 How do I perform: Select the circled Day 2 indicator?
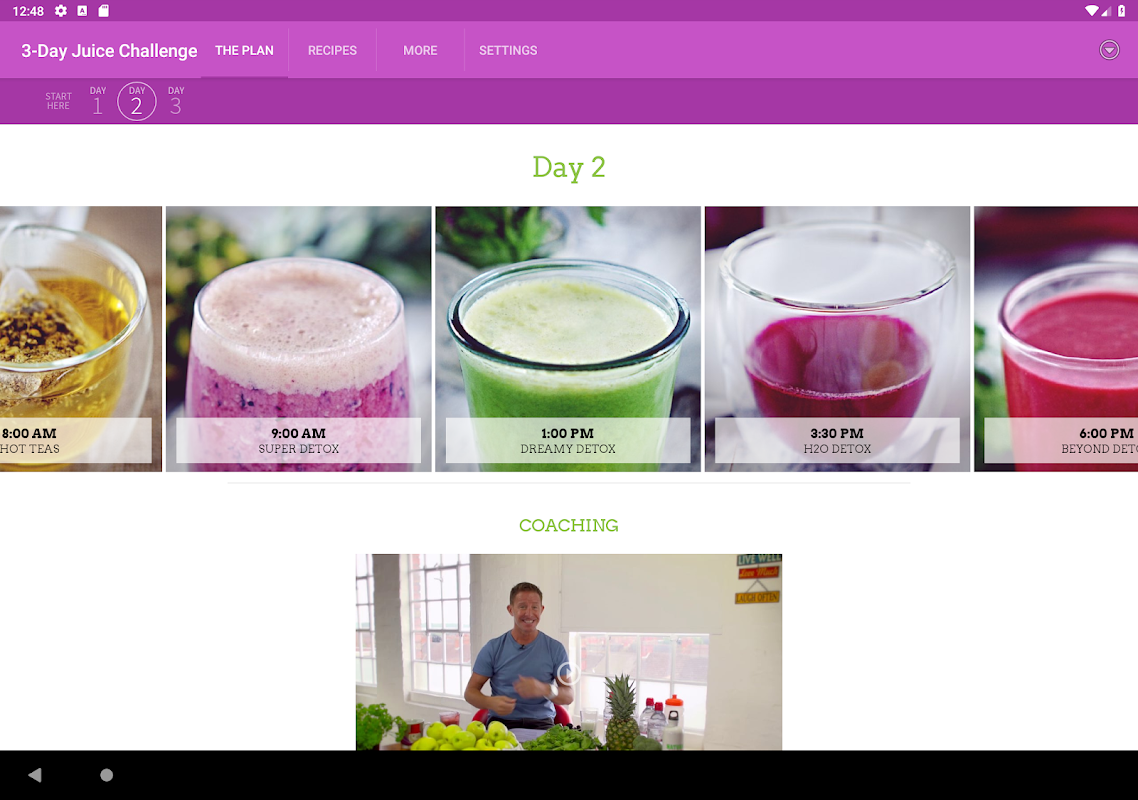[136, 101]
